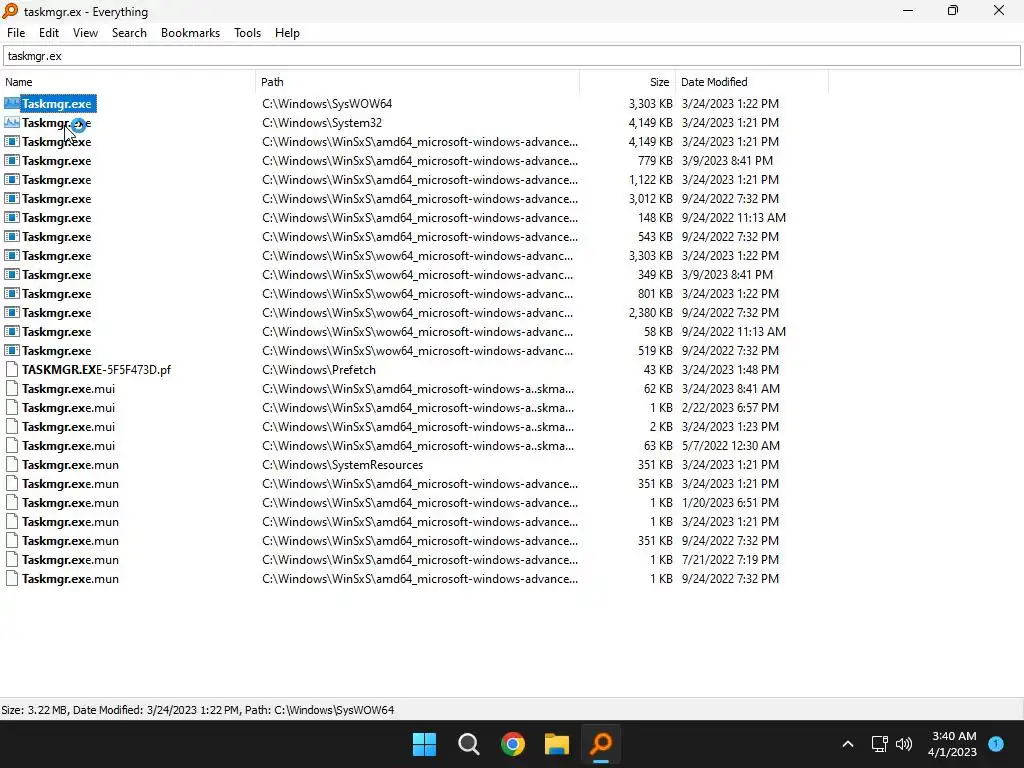Click the icon of the 2,380 KB Taskmgr.exe

point(12,312)
